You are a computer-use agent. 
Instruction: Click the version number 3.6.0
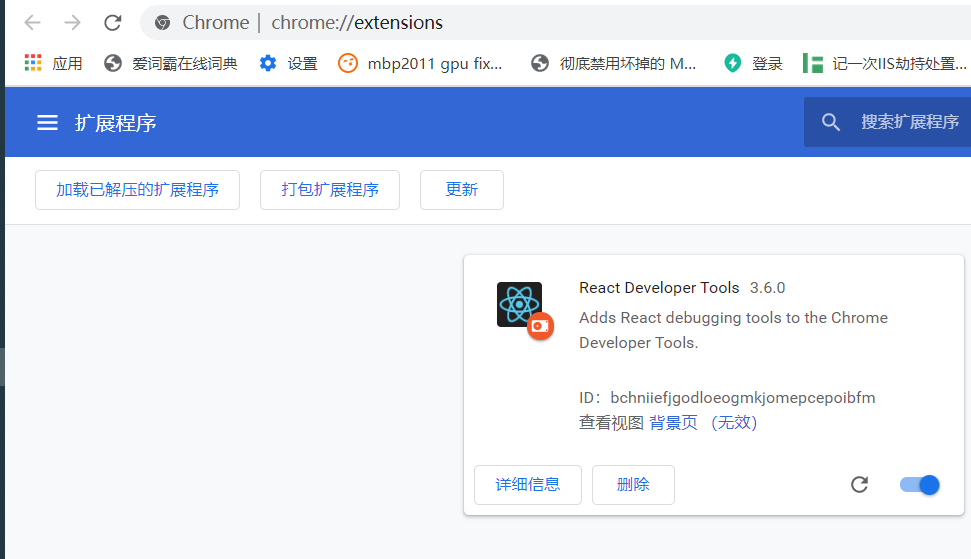coord(767,288)
